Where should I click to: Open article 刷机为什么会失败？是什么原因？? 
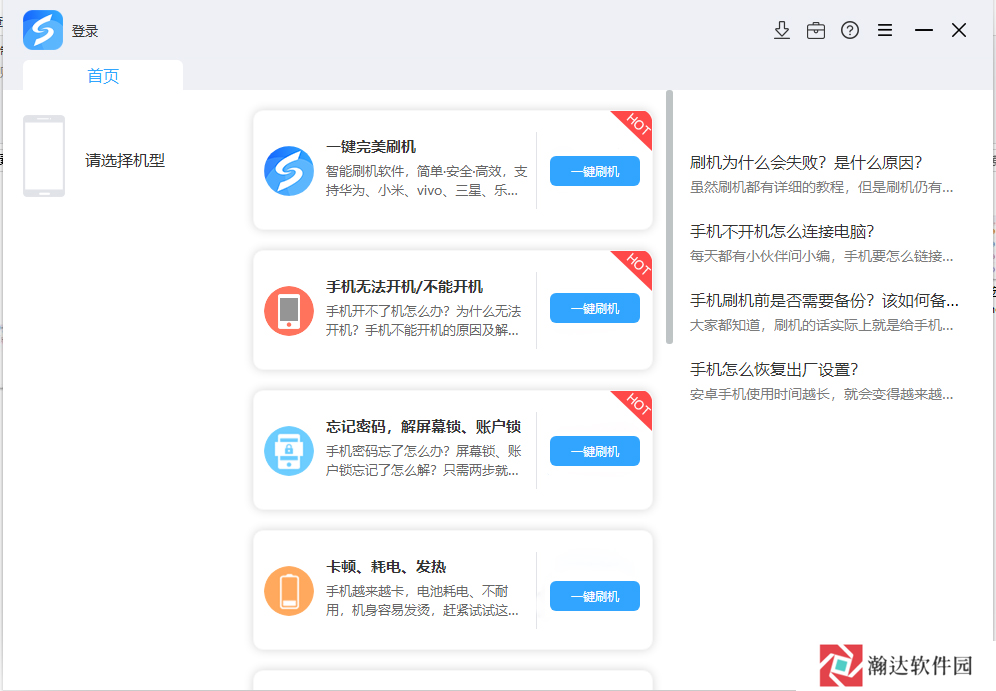pos(806,163)
